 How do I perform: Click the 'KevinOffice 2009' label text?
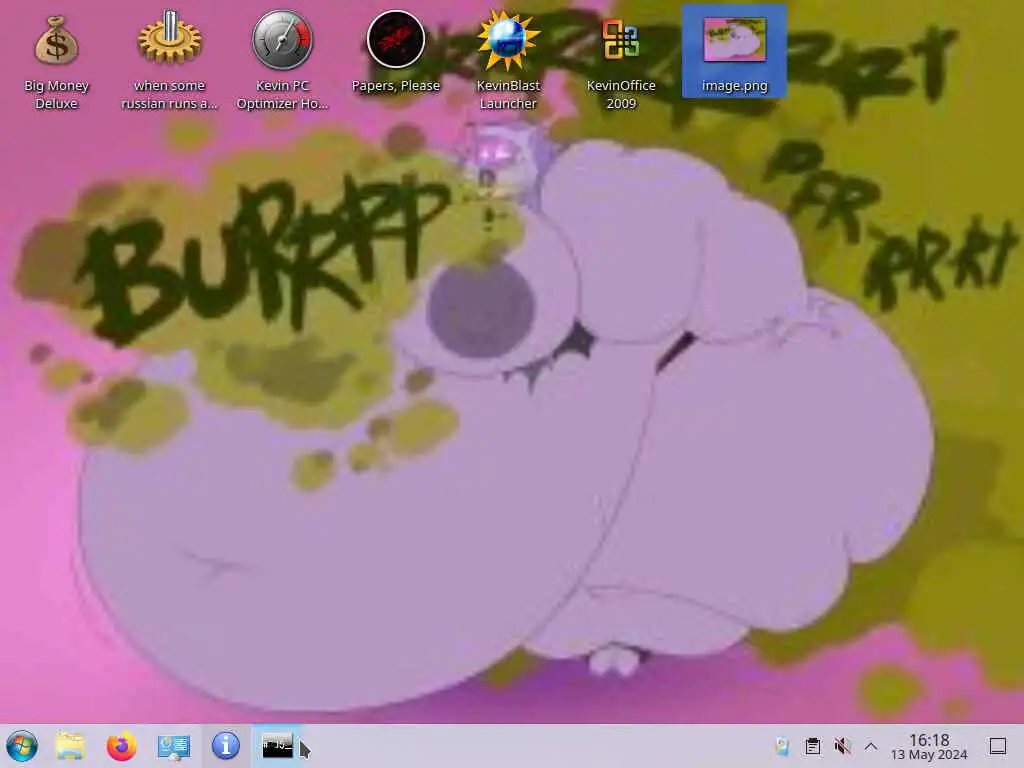coord(620,95)
